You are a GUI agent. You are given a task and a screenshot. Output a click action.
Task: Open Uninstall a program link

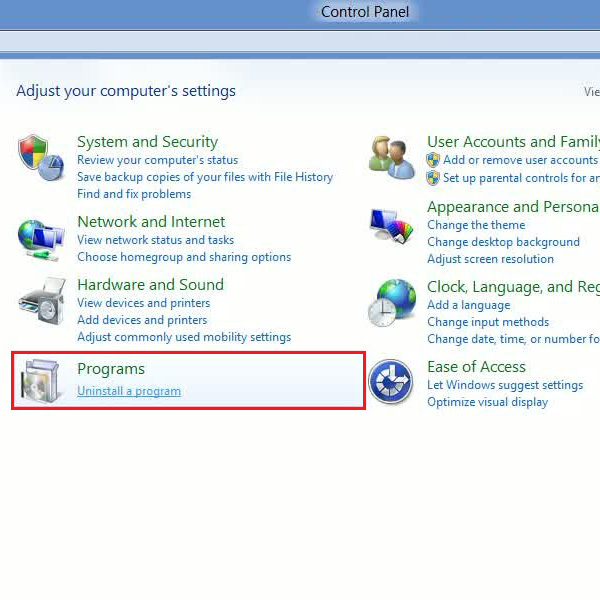pos(129,391)
